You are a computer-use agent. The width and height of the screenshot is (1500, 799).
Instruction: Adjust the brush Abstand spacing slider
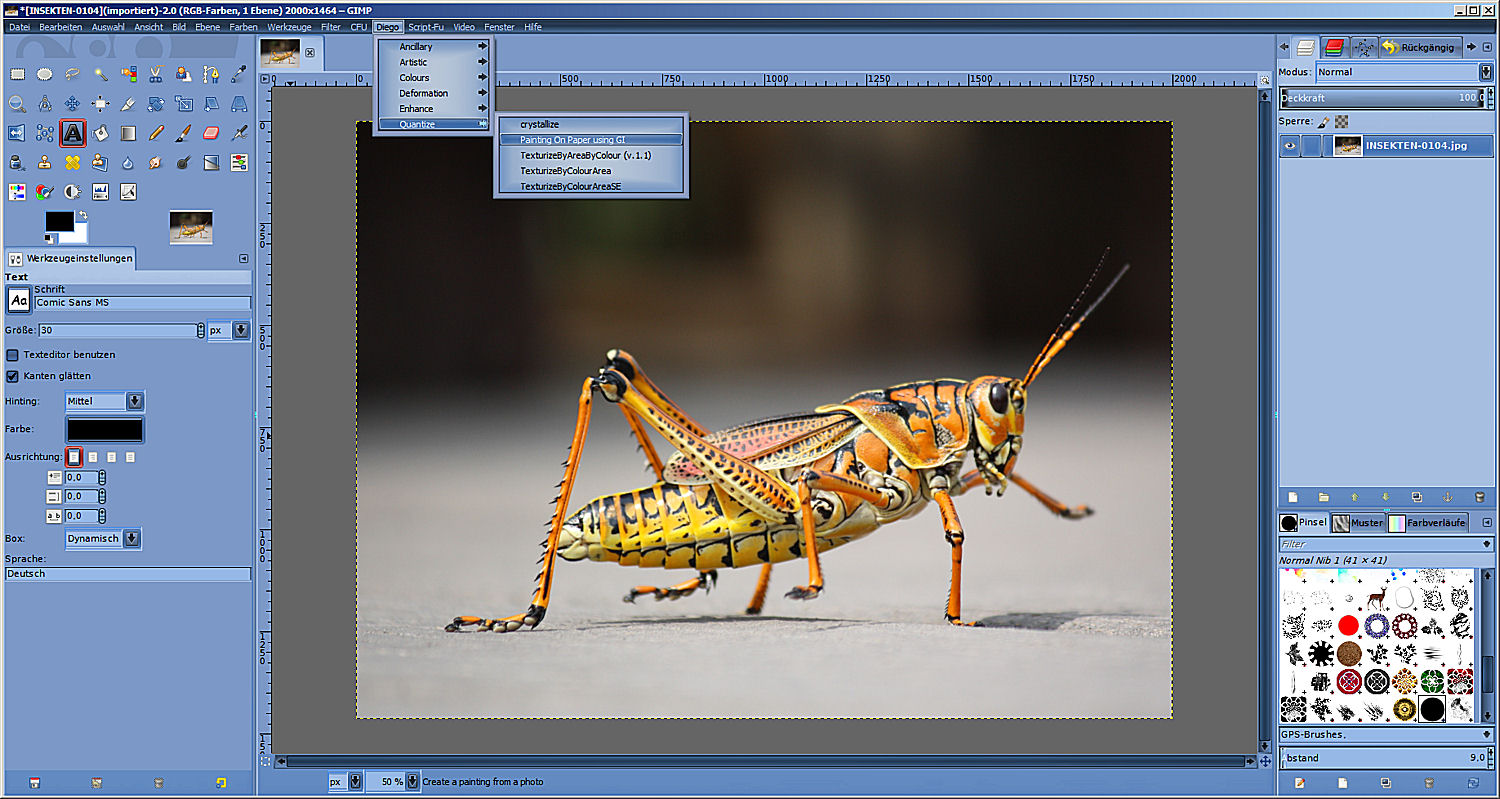point(1384,758)
